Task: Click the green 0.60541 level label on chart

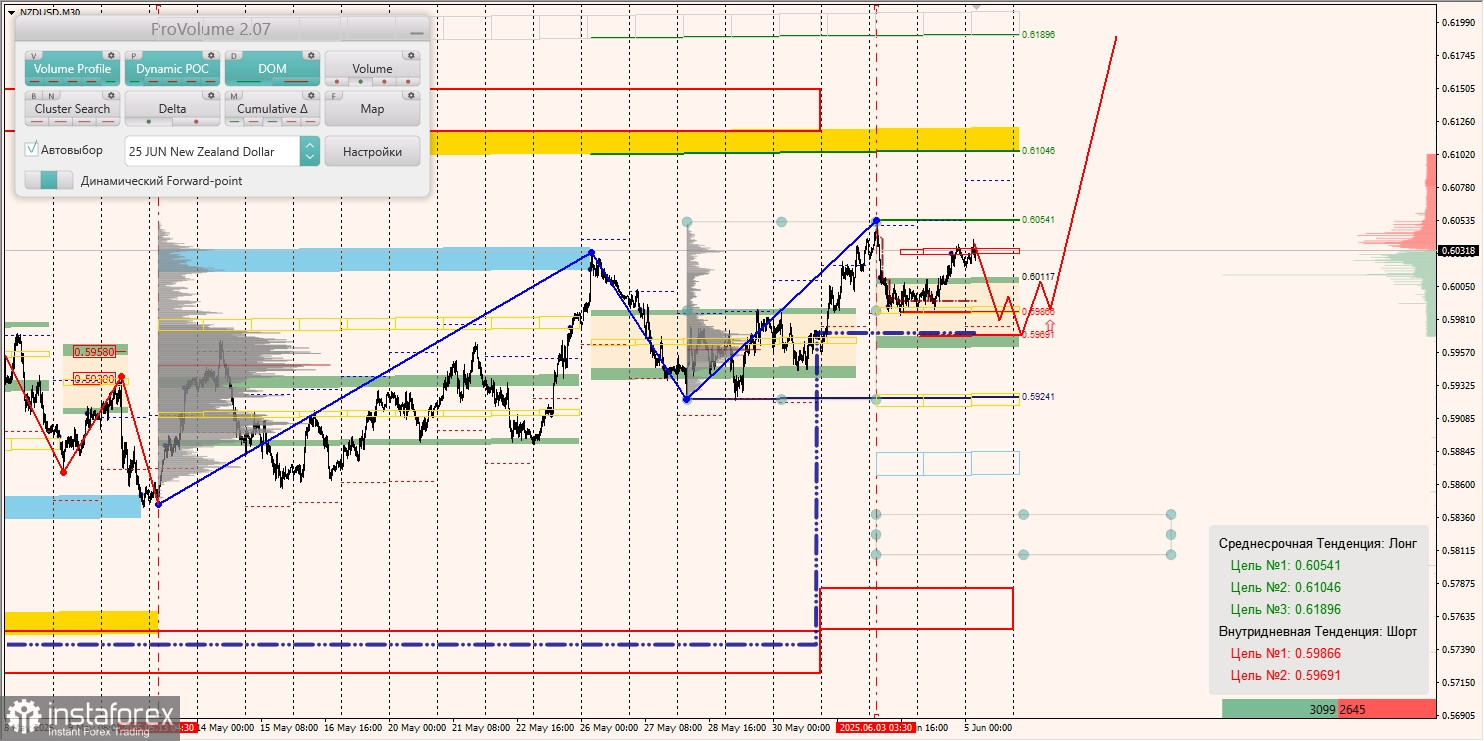Action: tap(1038, 220)
